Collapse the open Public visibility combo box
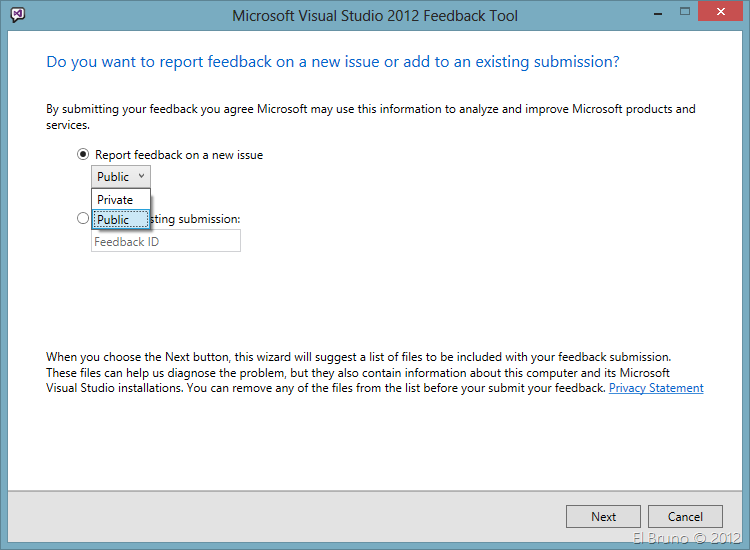This screenshot has width=750, height=550. coord(120,177)
